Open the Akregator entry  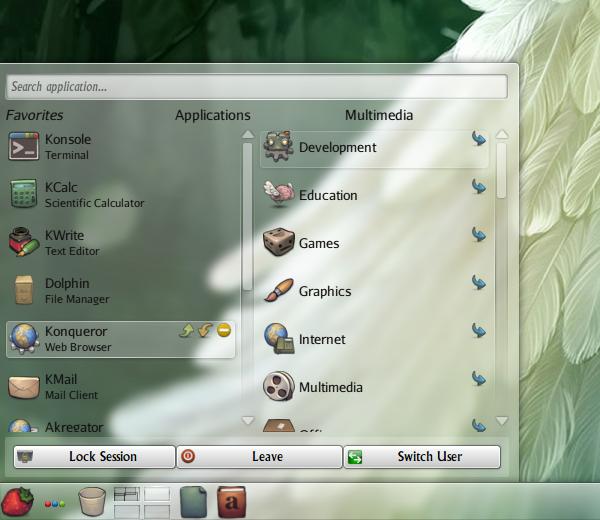pos(121,426)
